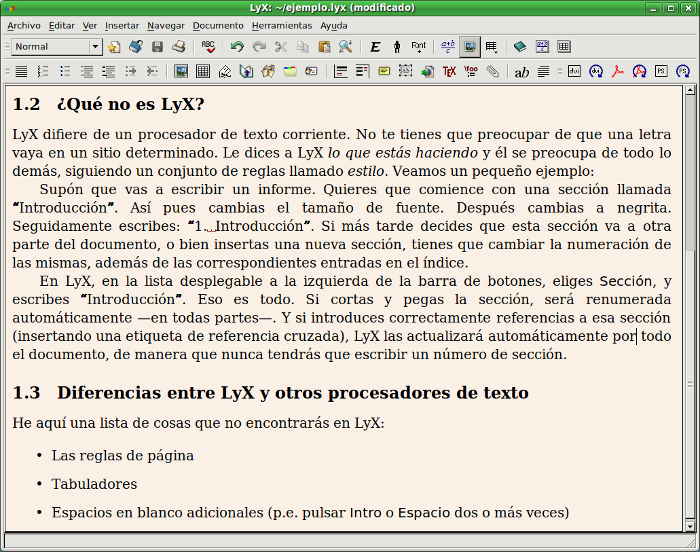This screenshot has width=700, height=552.
Task: Click the heading 'Diferencias entre LyX y otros procesadores'
Action: tap(292, 393)
